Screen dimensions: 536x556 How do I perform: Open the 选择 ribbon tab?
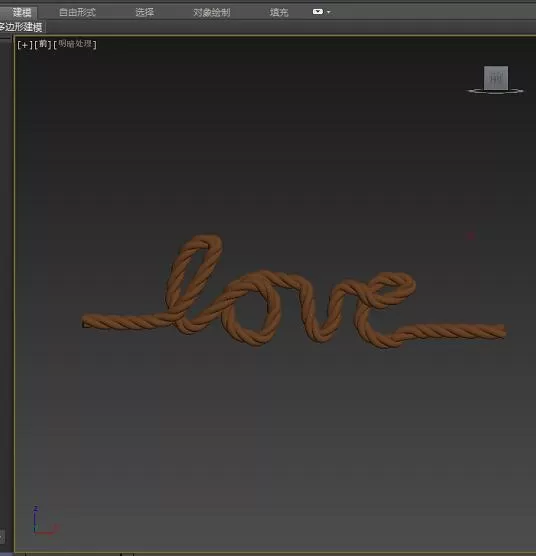(144, 12)
